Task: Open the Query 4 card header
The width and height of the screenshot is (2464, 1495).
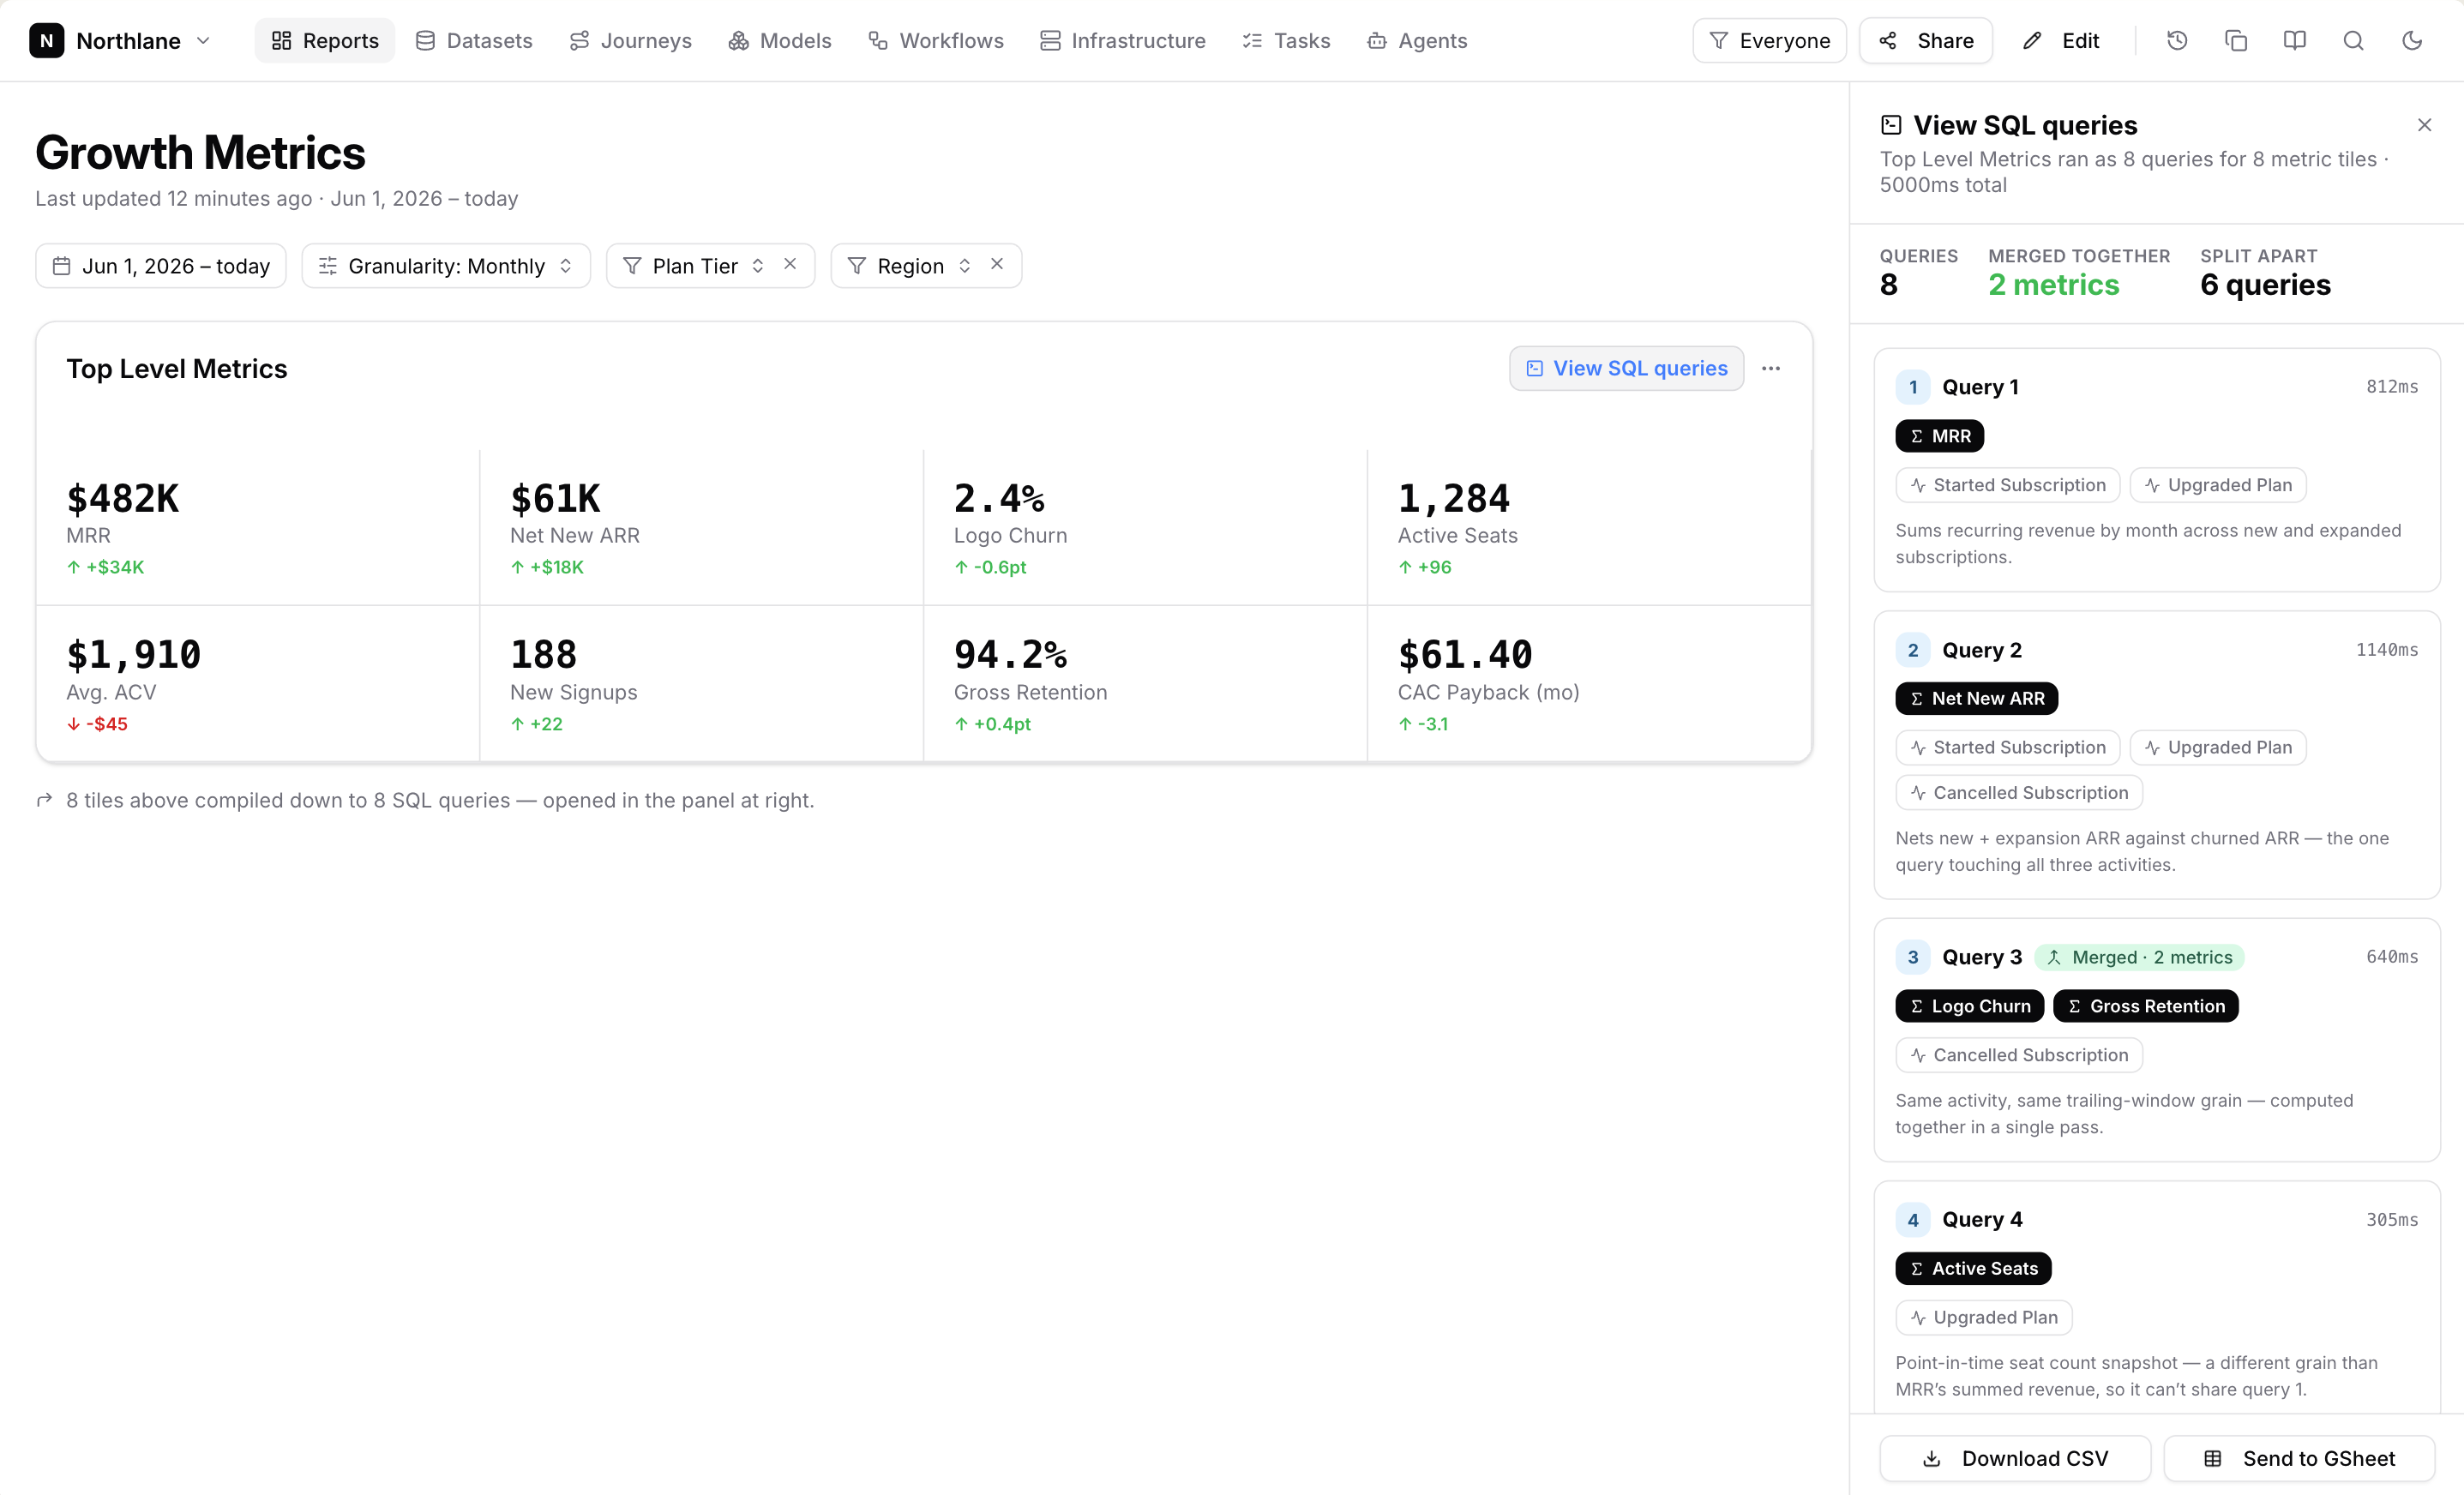Action: point(2157,1220)
